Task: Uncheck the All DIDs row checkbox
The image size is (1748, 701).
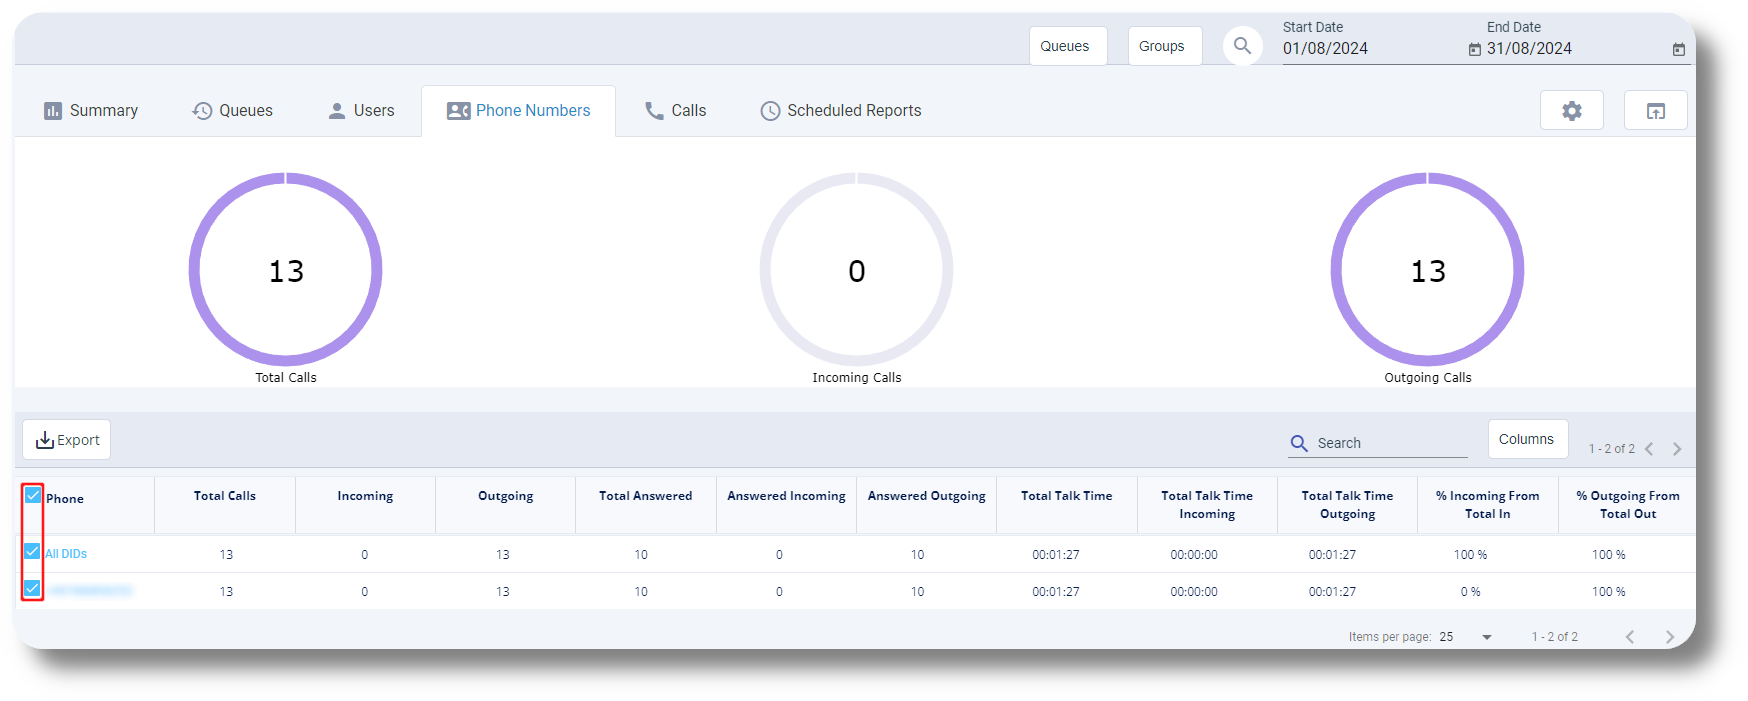Action: click(32, 551)
